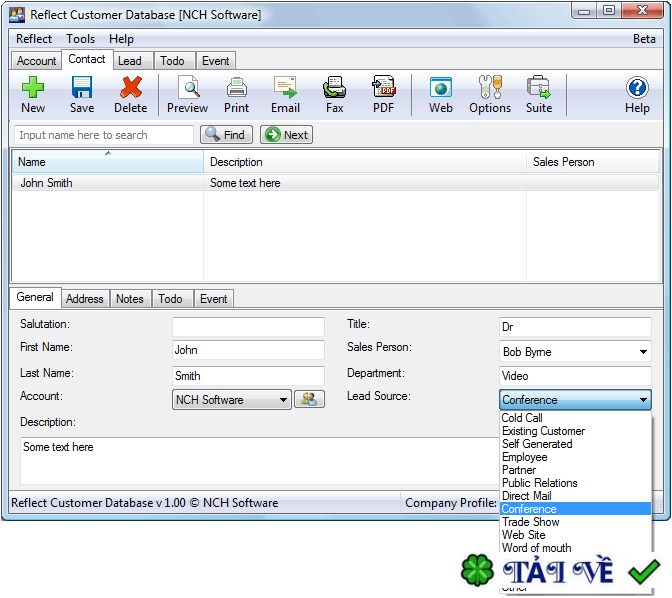The width and height of the screenshot is (672, 598).
Task: Click the Fax toolbar icon
Action: (x=334, y=88)
